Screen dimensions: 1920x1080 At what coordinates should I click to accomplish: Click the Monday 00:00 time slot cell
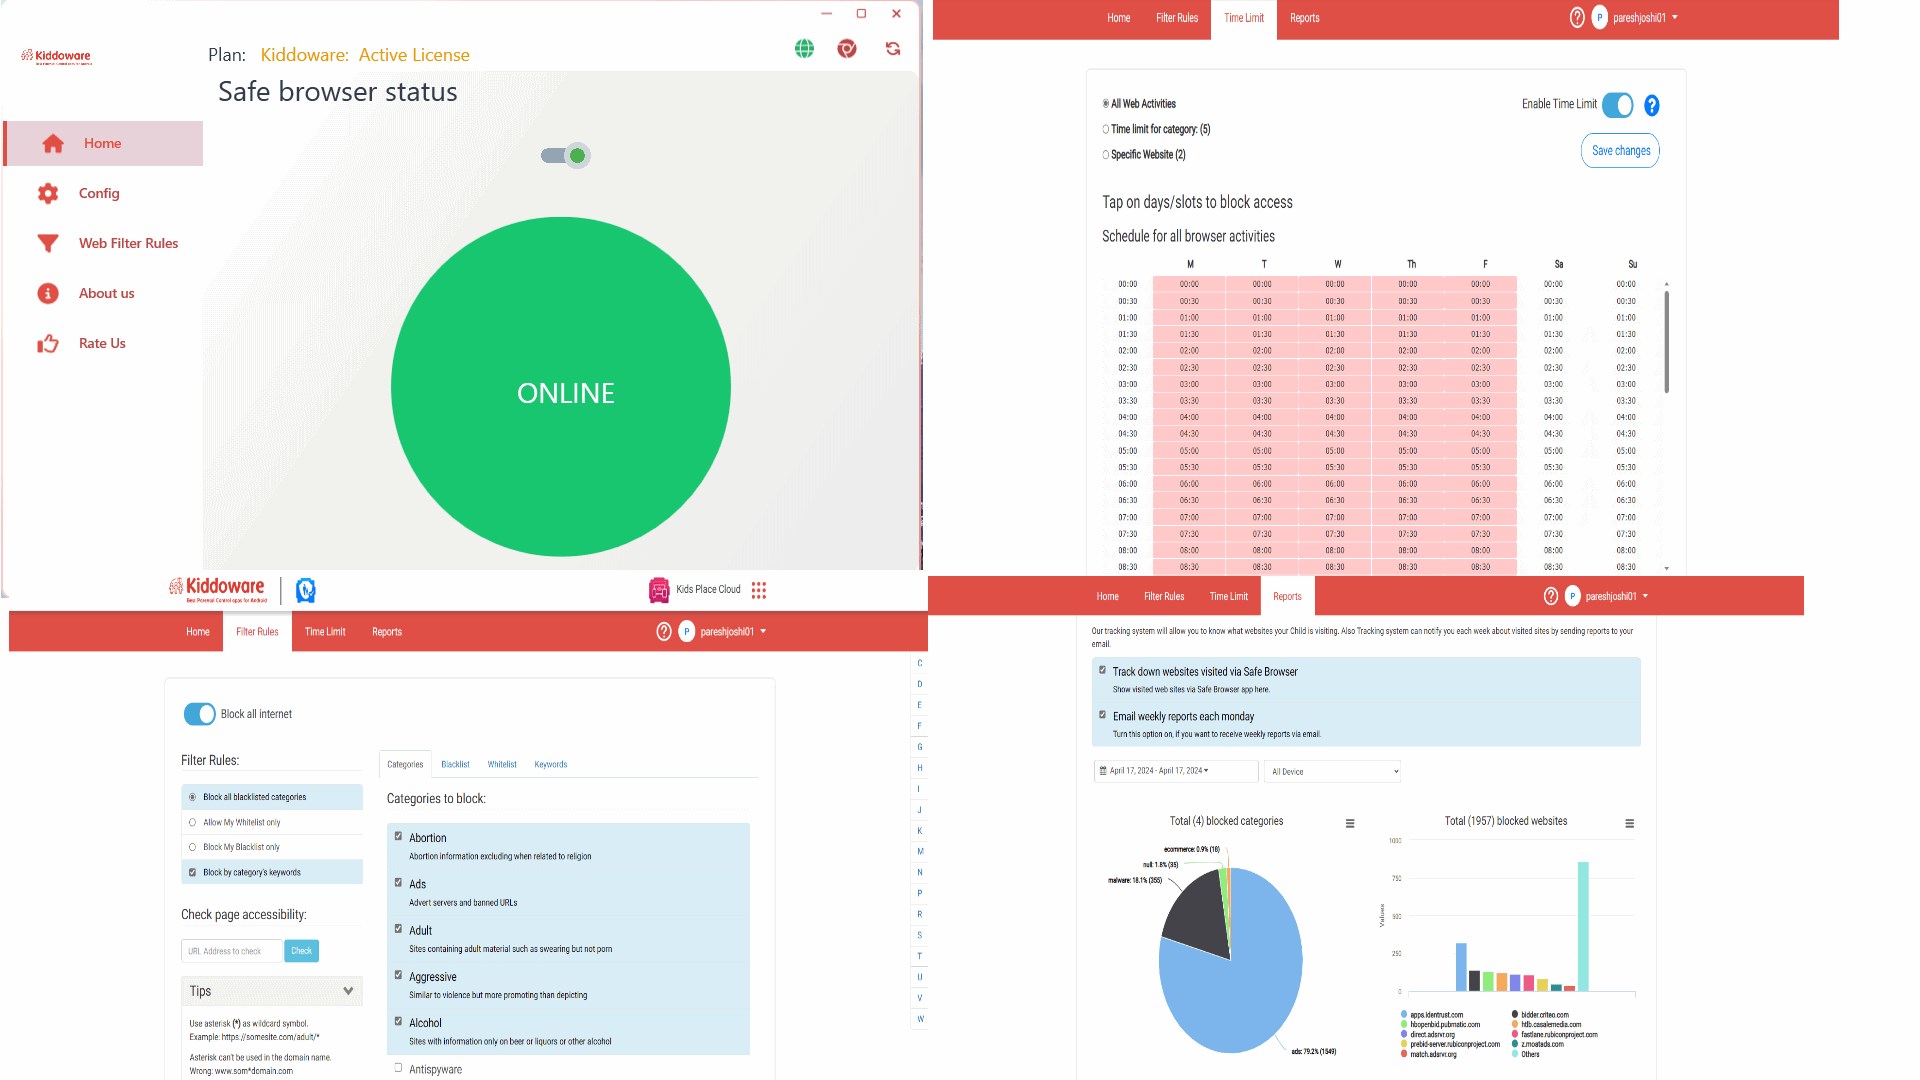[x=1189, y=284]
